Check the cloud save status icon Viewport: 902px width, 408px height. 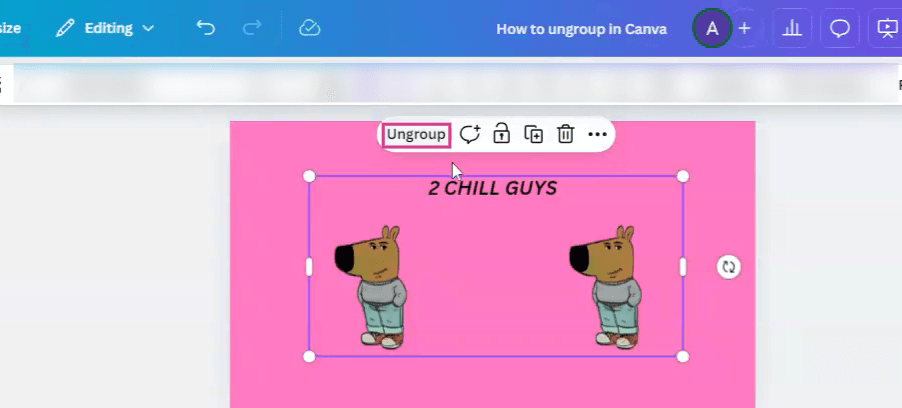point(309,28)
